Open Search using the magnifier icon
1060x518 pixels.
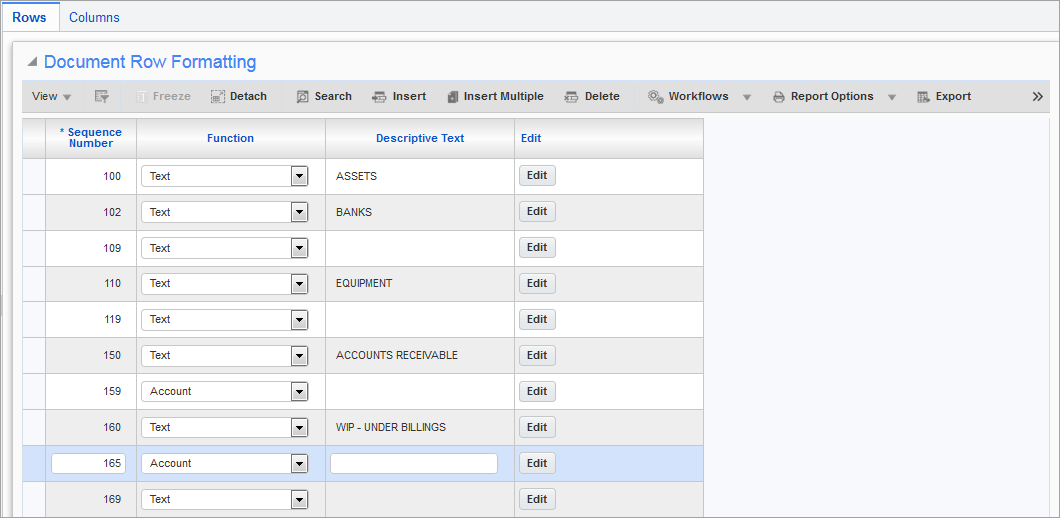point(302,97)
